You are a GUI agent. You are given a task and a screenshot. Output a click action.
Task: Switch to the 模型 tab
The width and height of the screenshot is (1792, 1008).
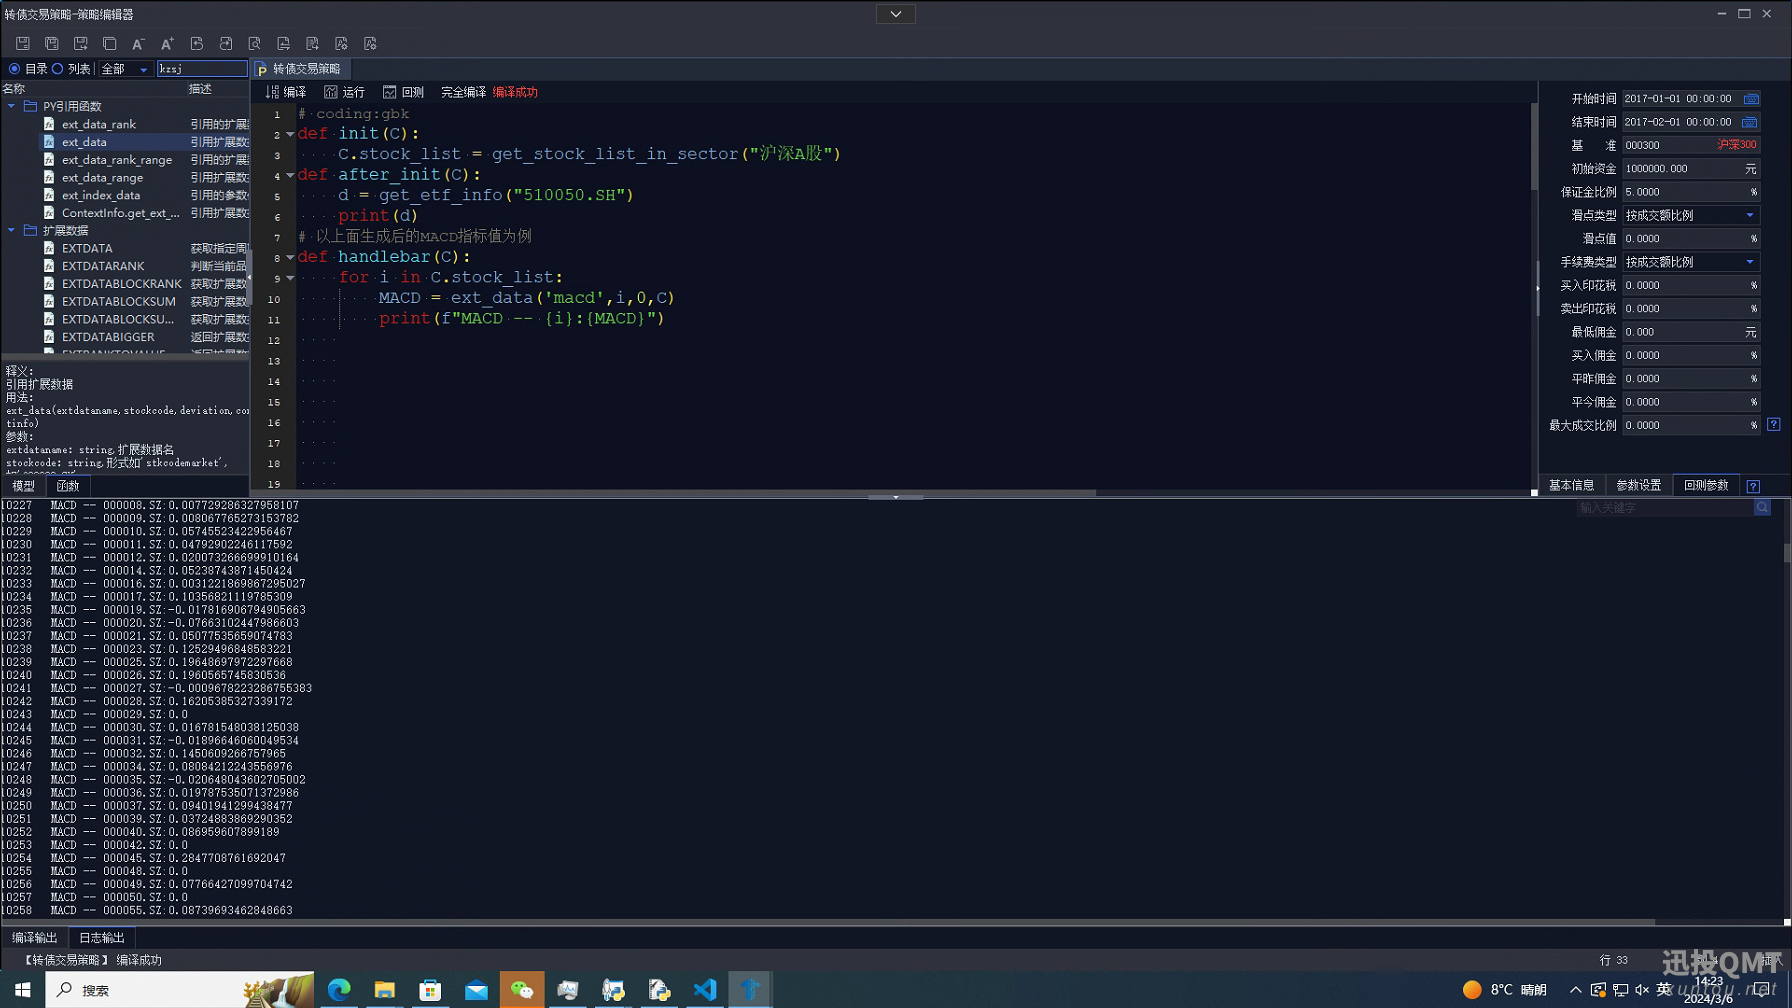pos(23,486)
